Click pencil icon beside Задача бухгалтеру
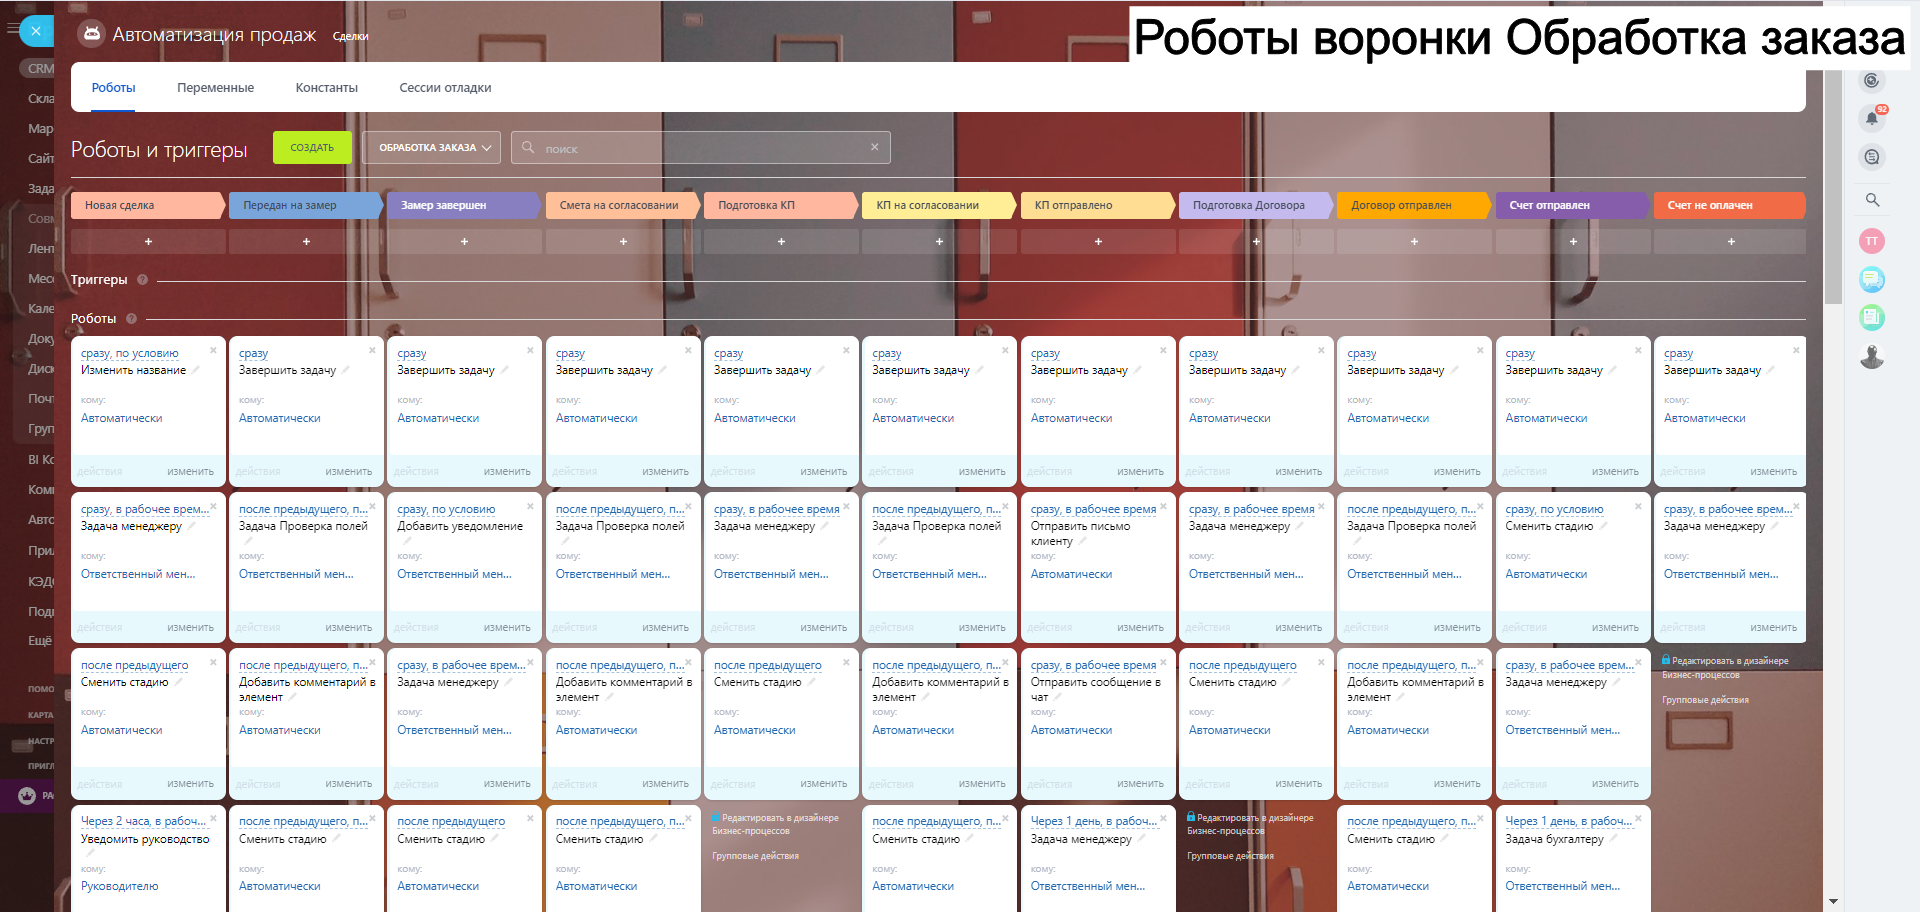The height and width of the screenshot is (912, 1920). pyautogui.click(x=1613, y=839)
